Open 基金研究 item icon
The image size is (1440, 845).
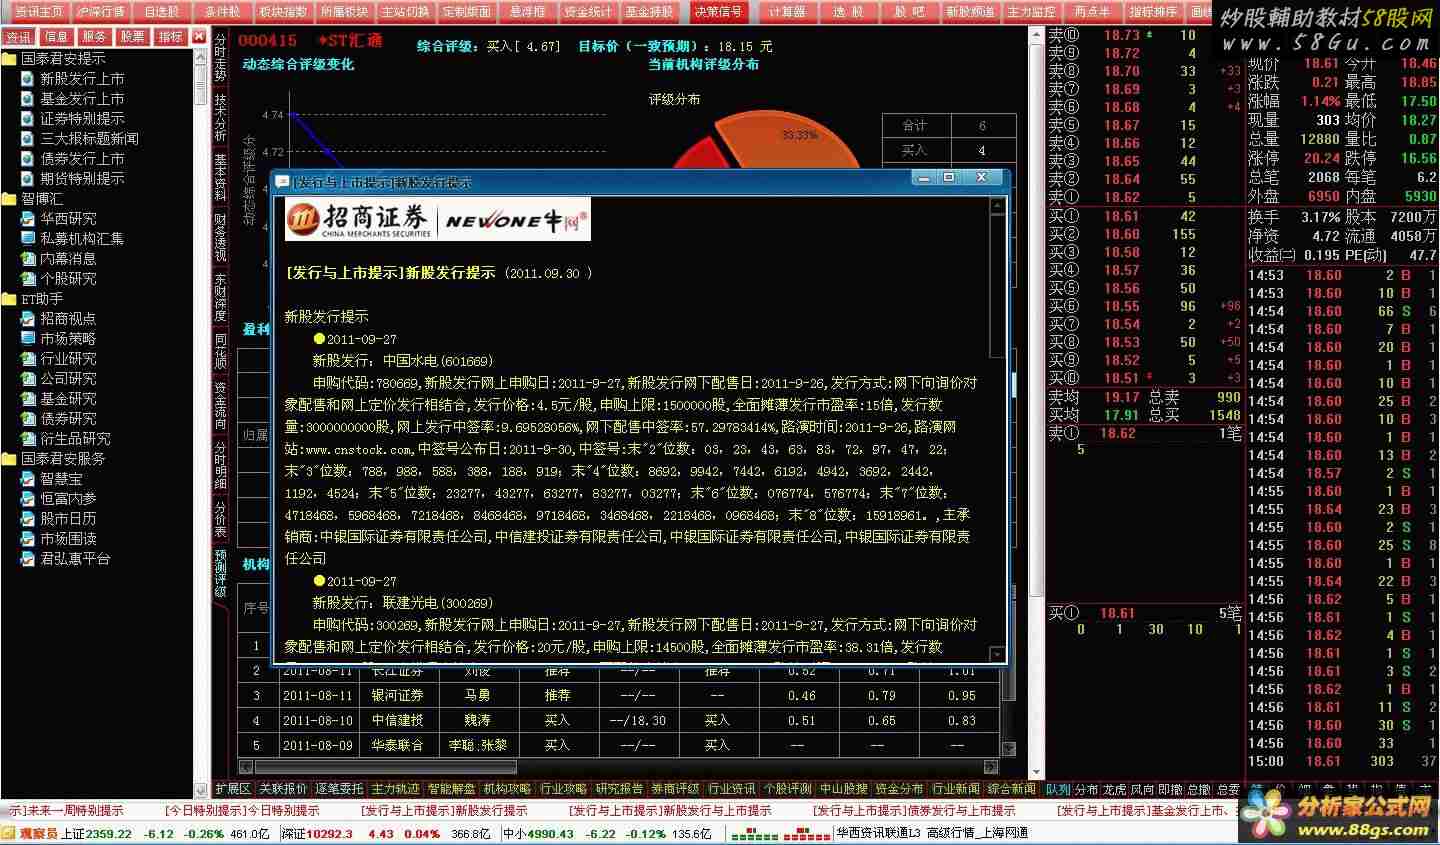(28, 399)
